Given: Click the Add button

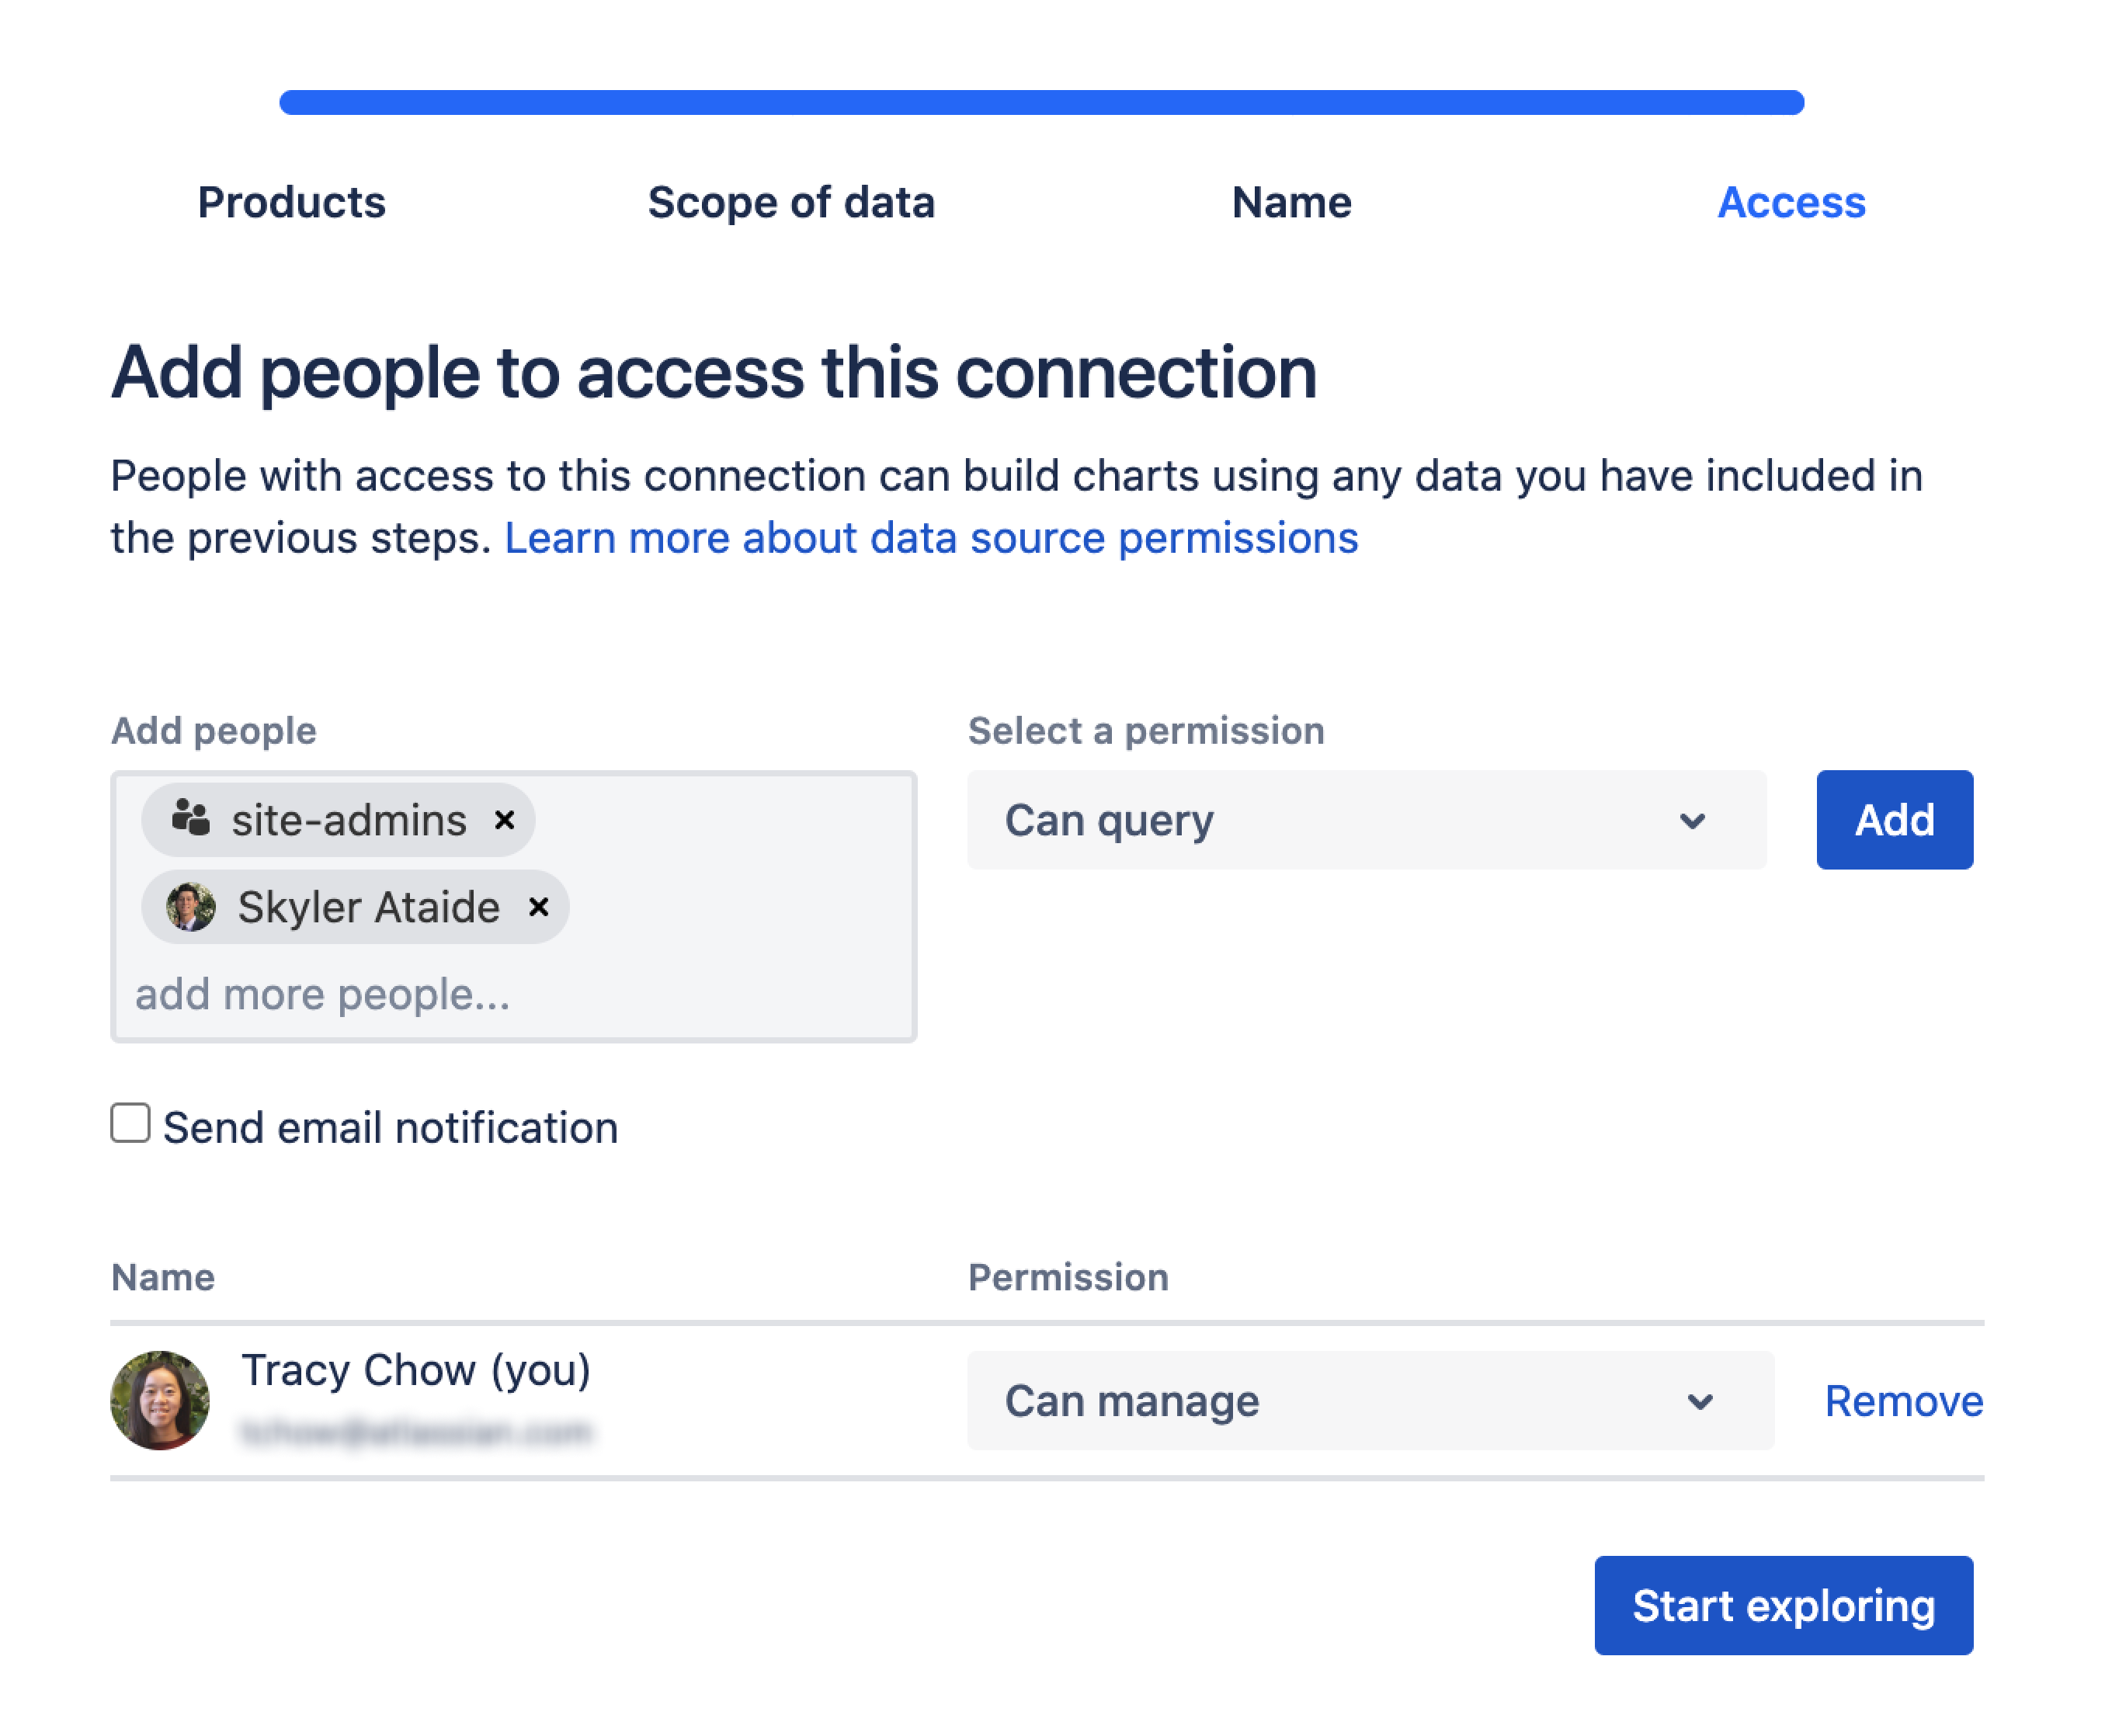Looking at the screenshot, I should point(1894,821).
